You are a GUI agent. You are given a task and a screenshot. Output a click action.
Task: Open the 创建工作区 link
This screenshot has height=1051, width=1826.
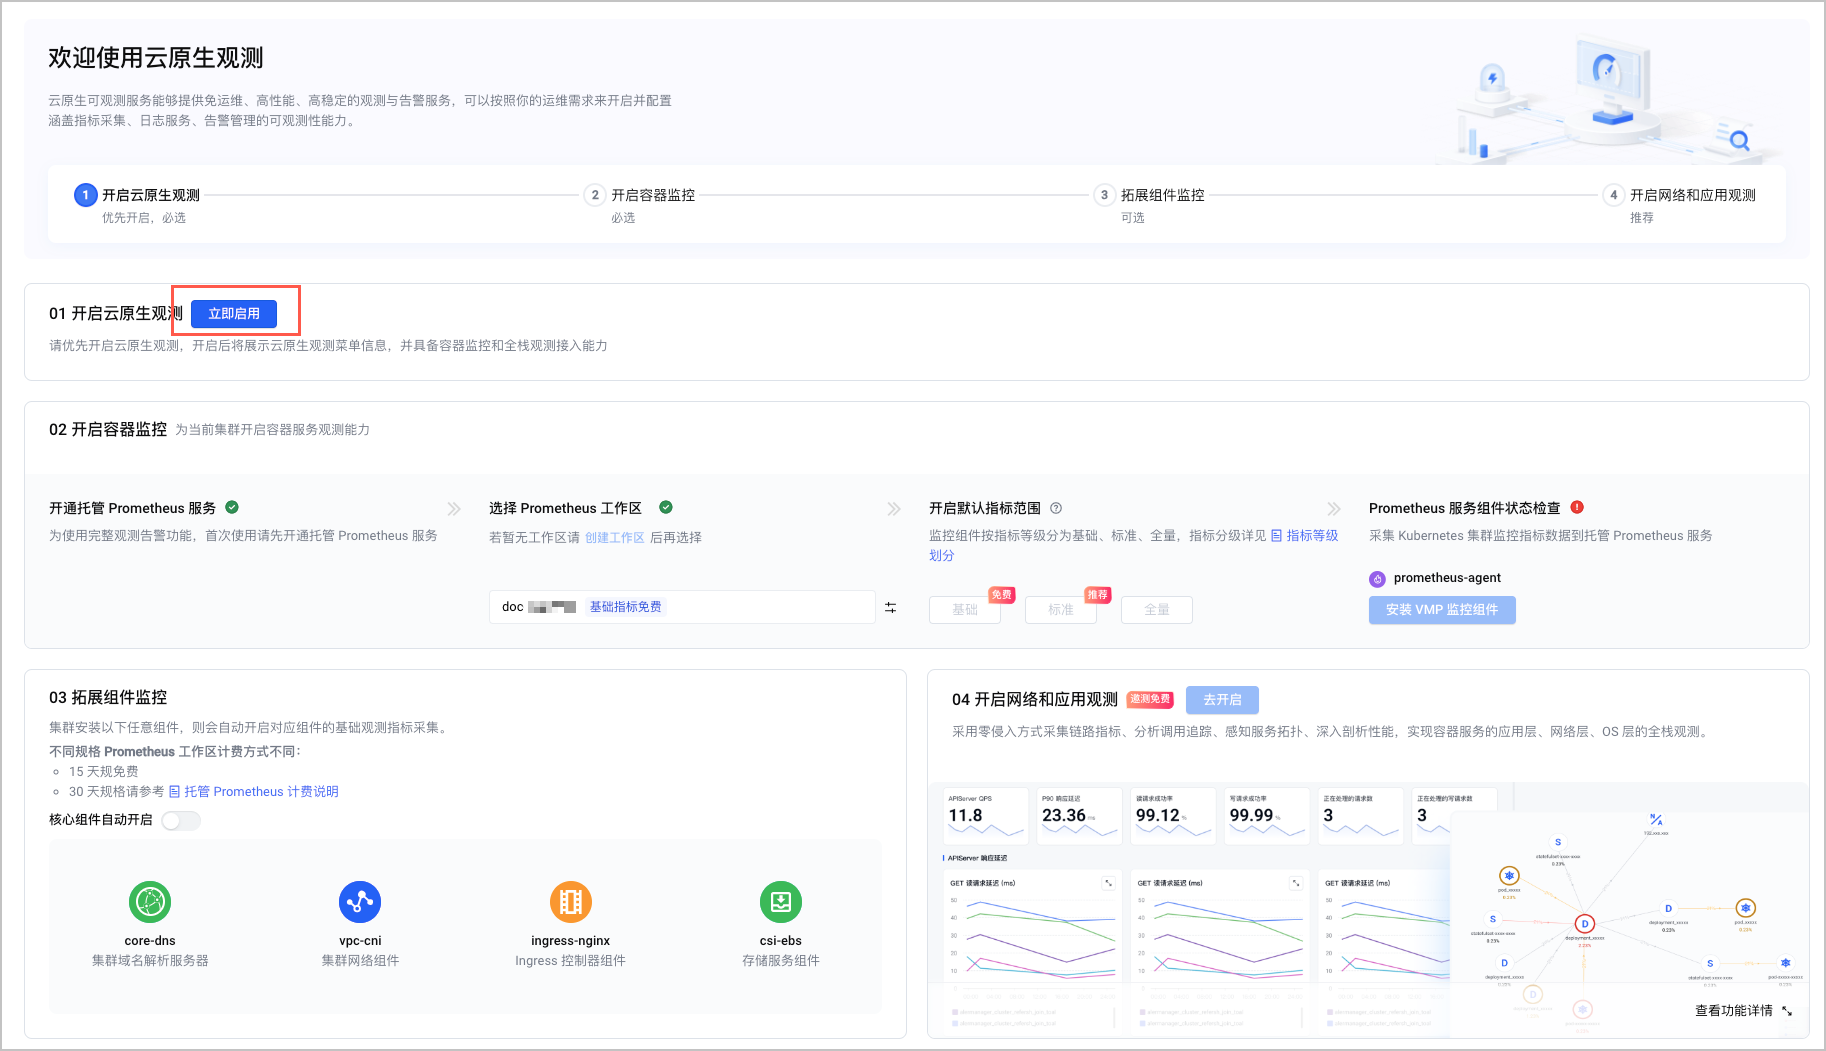pyautogui.click(x=614, y=538)
